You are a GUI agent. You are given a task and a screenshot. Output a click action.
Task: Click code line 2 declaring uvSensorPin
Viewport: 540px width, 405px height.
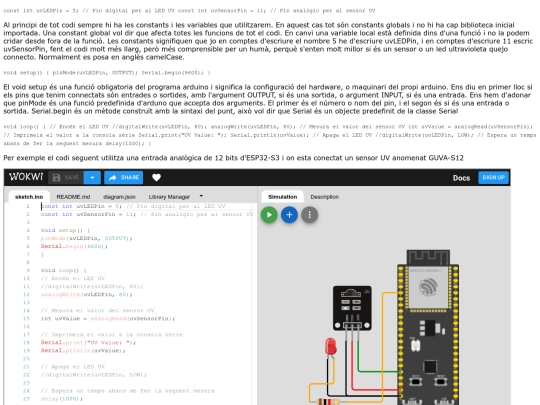[x=146, y=214]
